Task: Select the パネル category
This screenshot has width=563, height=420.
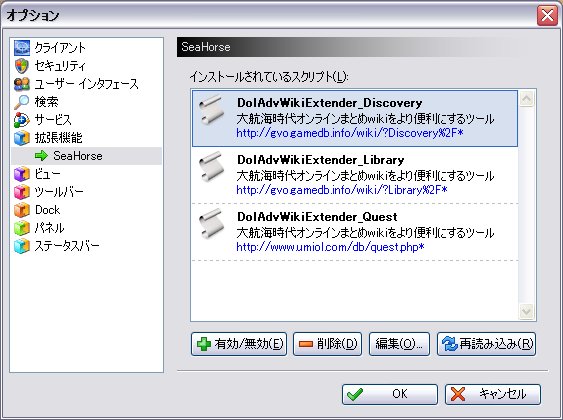Action: tap(50, 228)
